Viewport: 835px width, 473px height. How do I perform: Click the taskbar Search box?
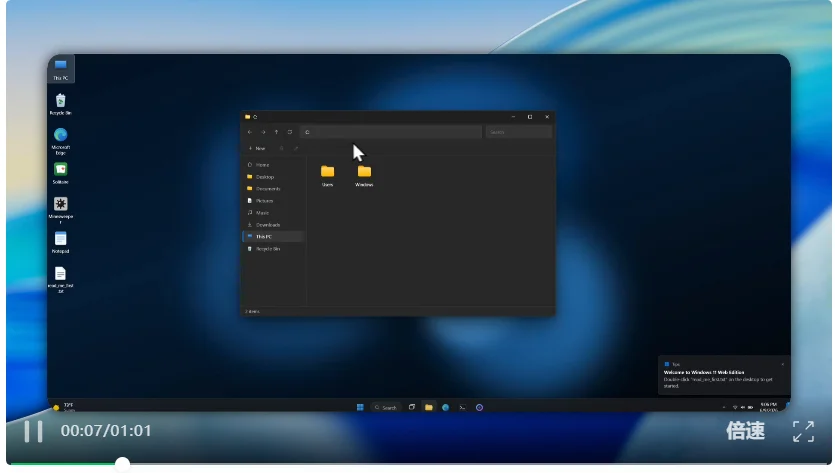[x=385, y=407]
